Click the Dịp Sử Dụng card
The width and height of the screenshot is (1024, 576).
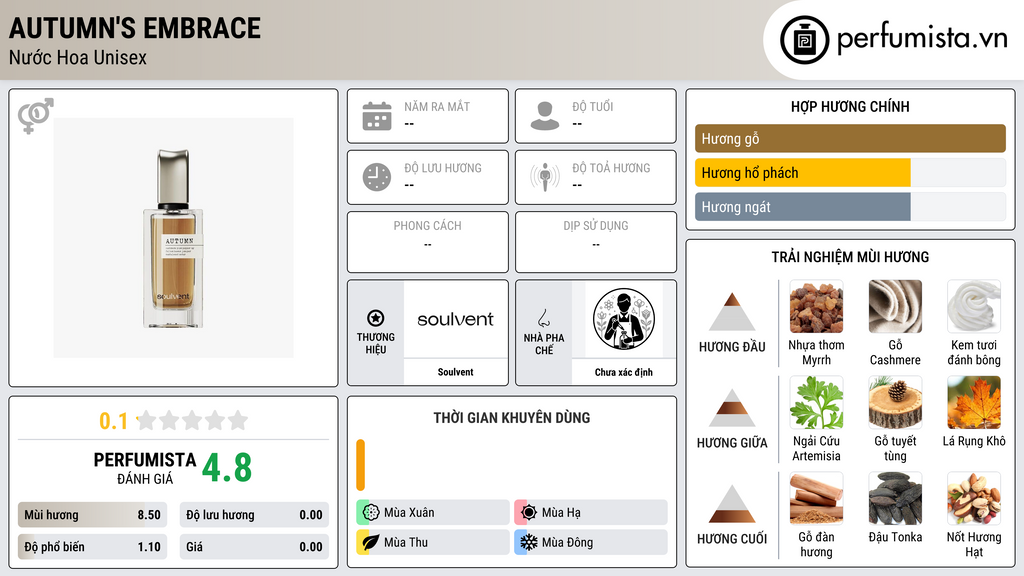(x=596, y=242)
